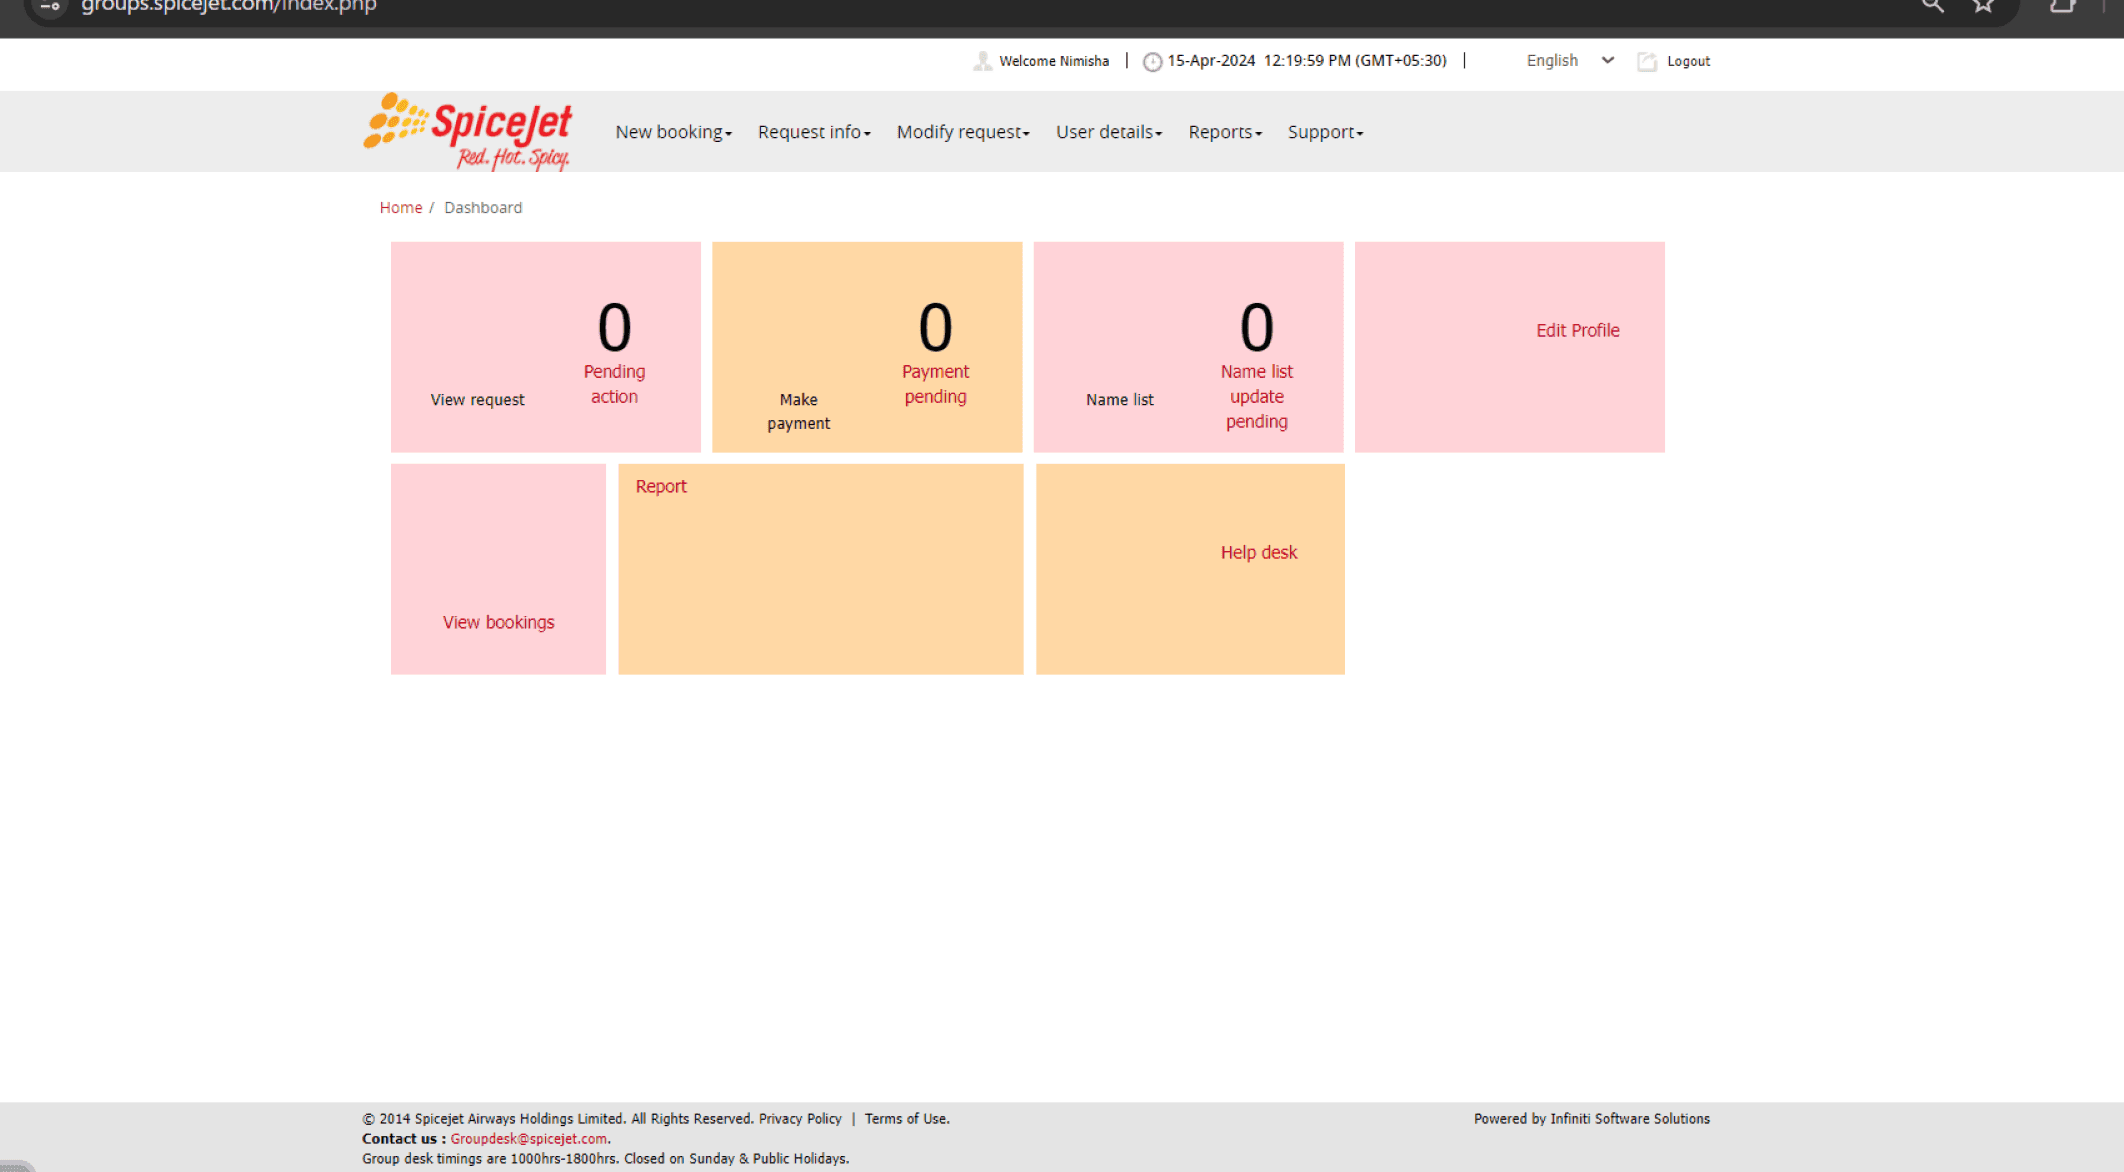This screenshot has height=1172, width=2124.
Task: Click the site info icon in address bar
Action: point(50,6)
